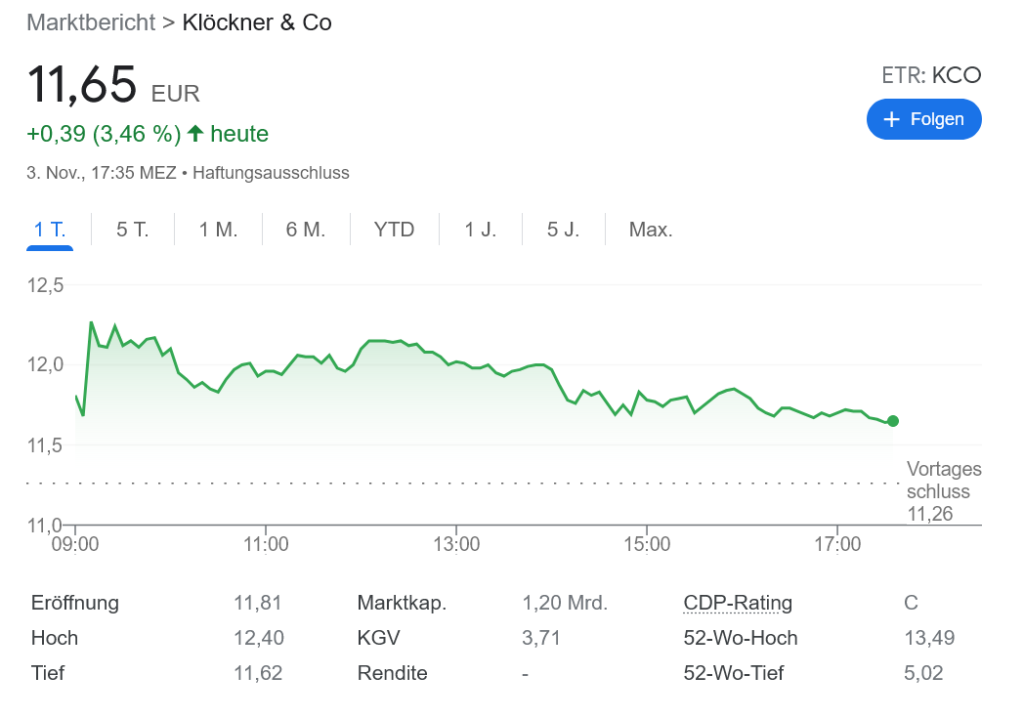Select the current price marker on the chart
The height and width of the screenshot is (718, 1024).
point(893,422)
